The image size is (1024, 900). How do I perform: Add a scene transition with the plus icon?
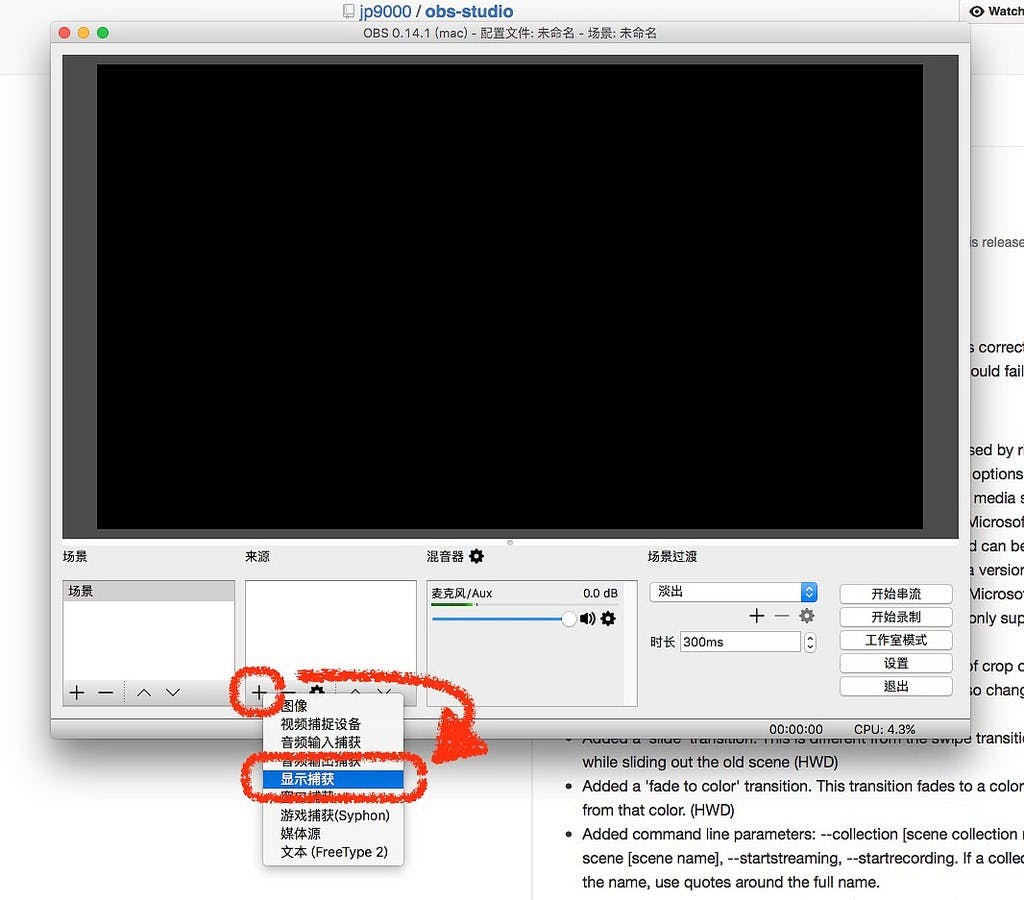[x=756, y=616]
